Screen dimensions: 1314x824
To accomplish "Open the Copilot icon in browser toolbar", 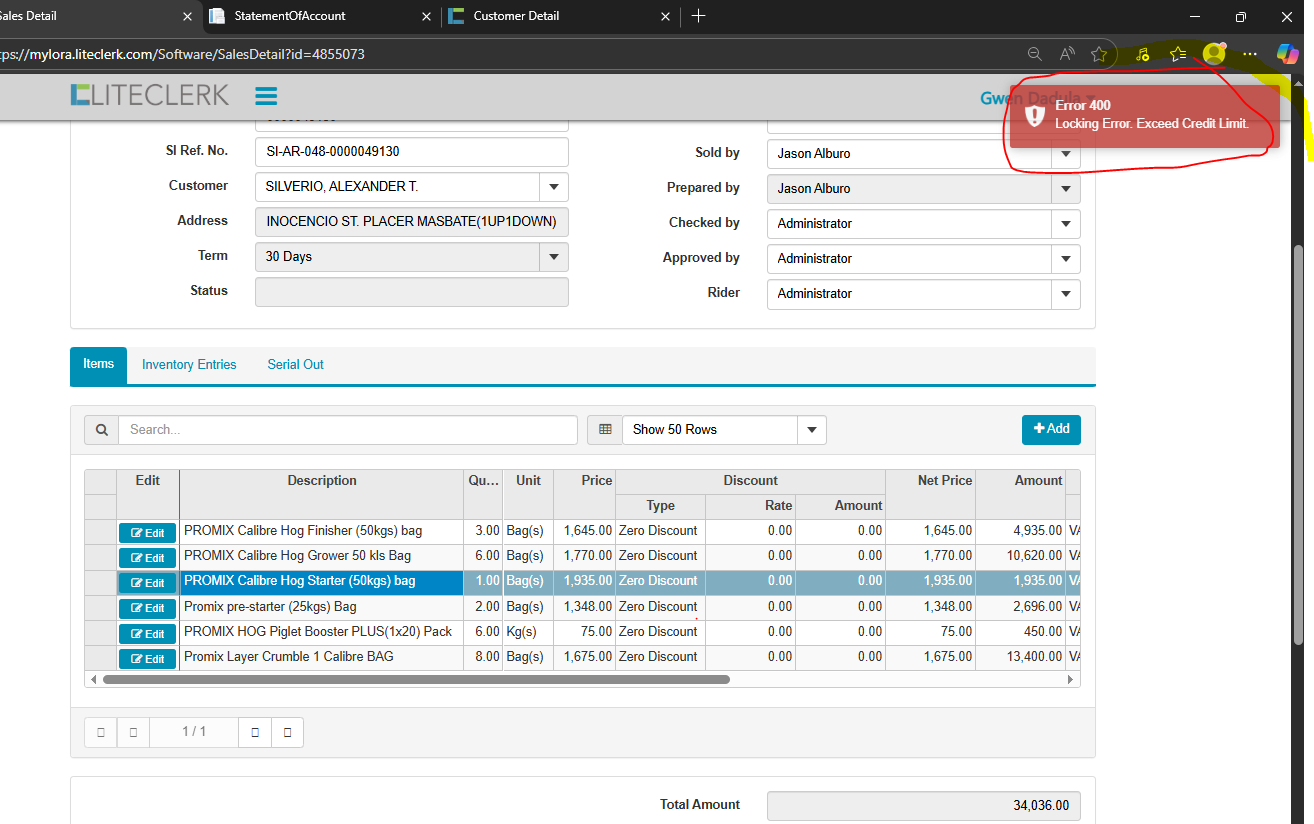I will (x=1287, y=54).
